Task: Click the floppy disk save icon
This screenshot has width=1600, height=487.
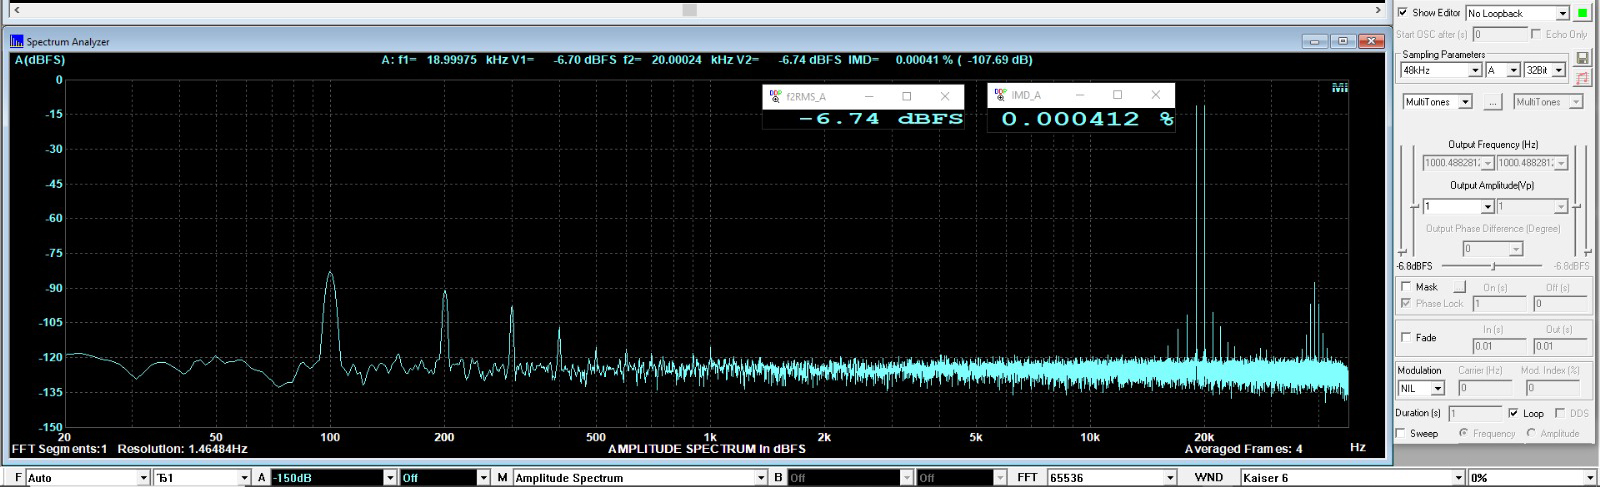Action: 1582,59
